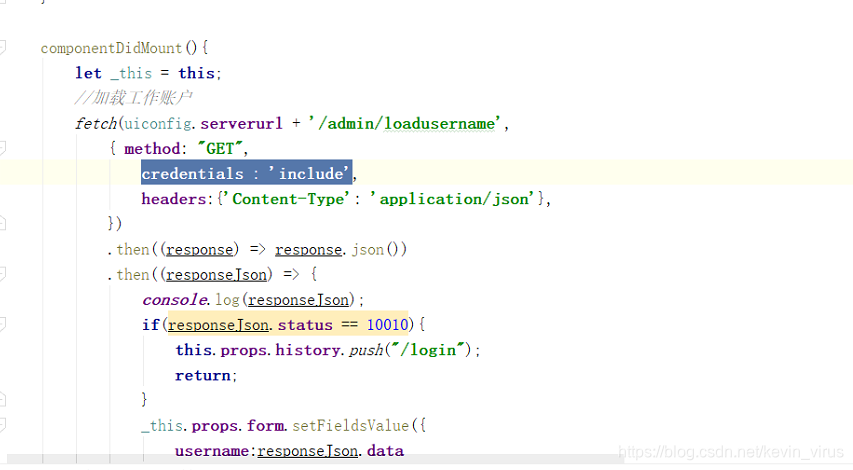Click the 'if' keyword
Image resolution: width=853 pixels, height=470 pixels.
click(x=151, y=325)
